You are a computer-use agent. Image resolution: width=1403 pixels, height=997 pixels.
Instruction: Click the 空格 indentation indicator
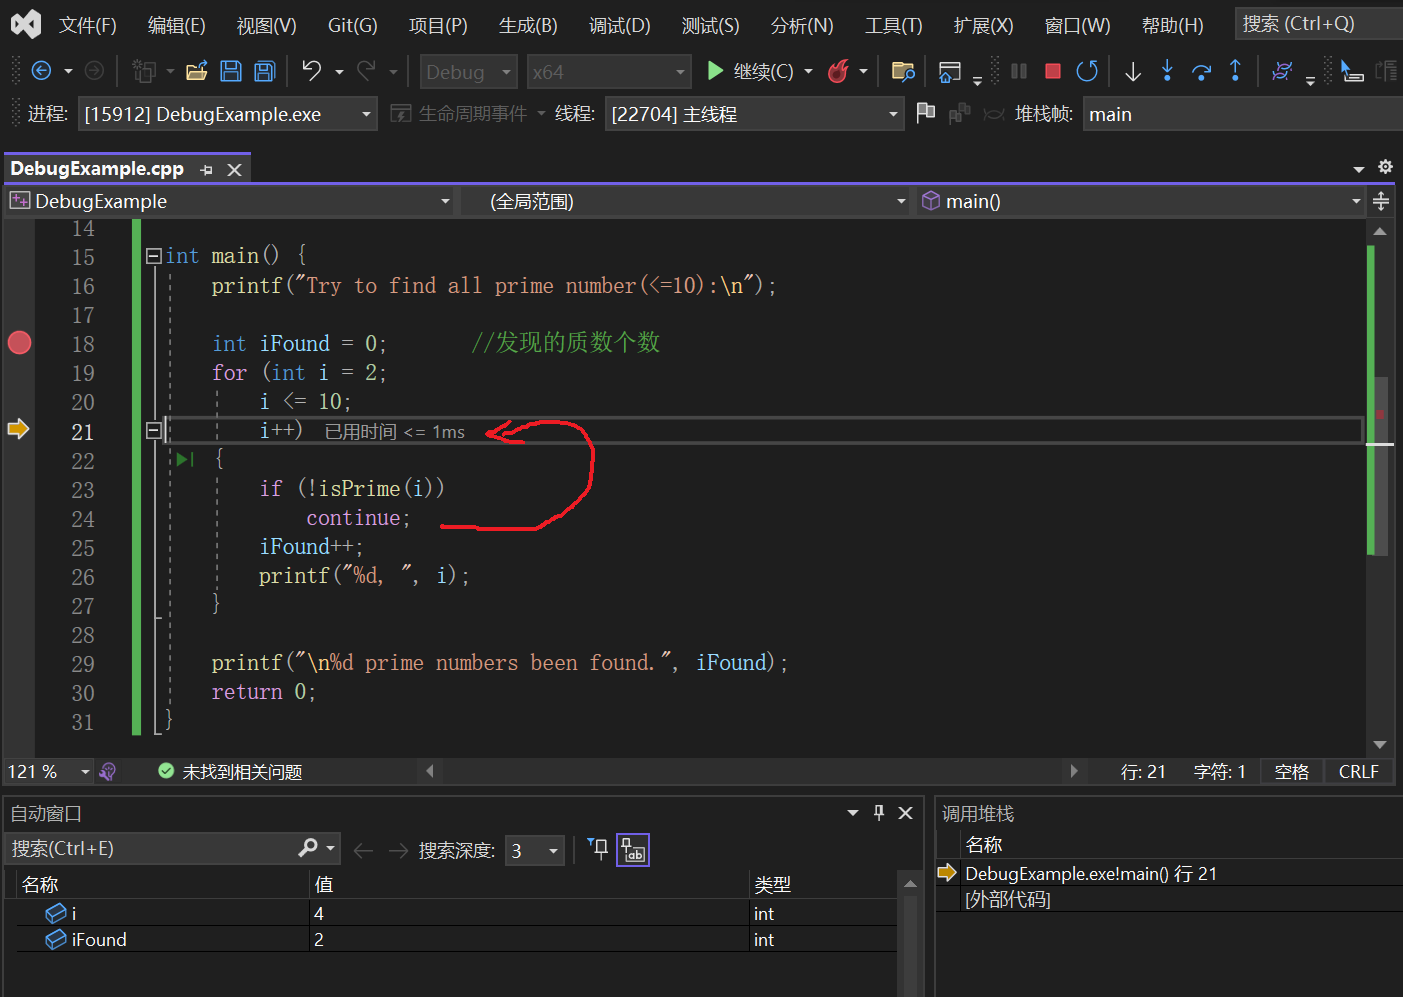click(1292, 771)
